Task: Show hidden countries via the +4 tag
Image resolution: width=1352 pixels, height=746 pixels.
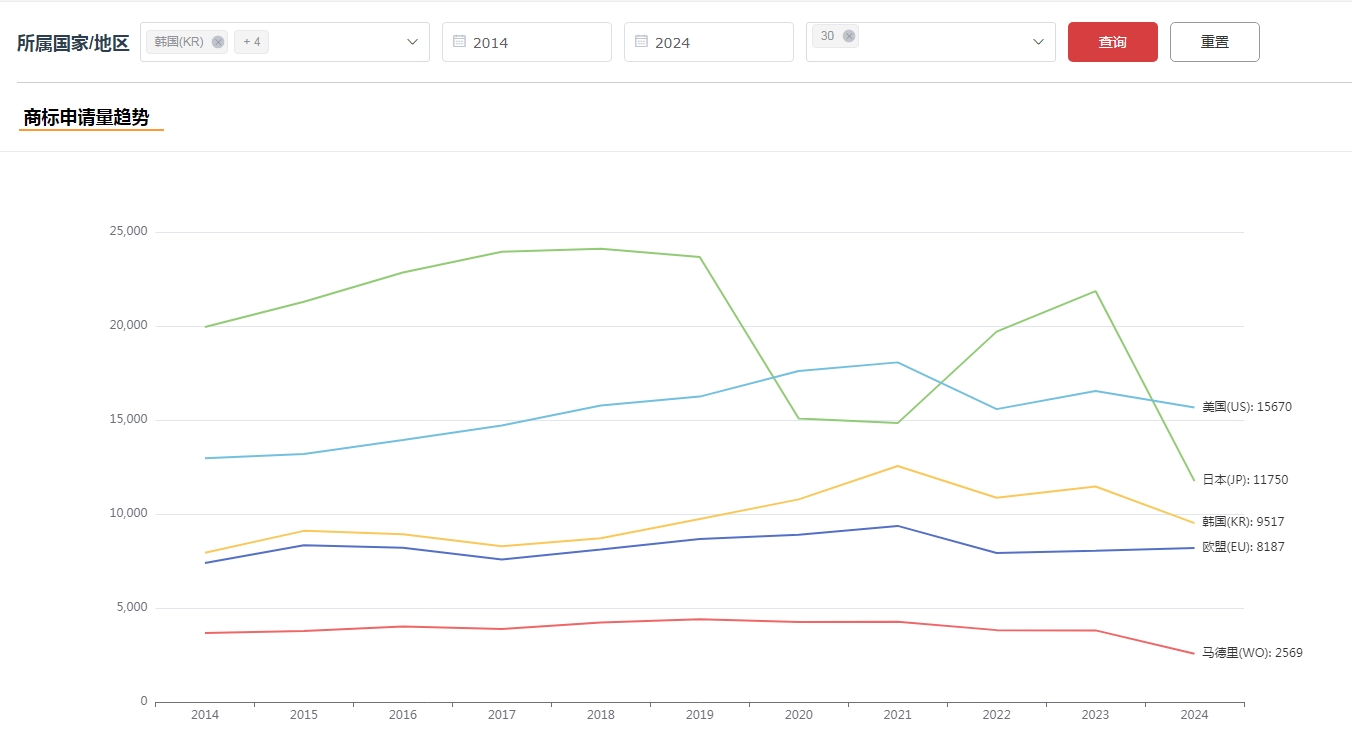Action: (x=251, y=42)
